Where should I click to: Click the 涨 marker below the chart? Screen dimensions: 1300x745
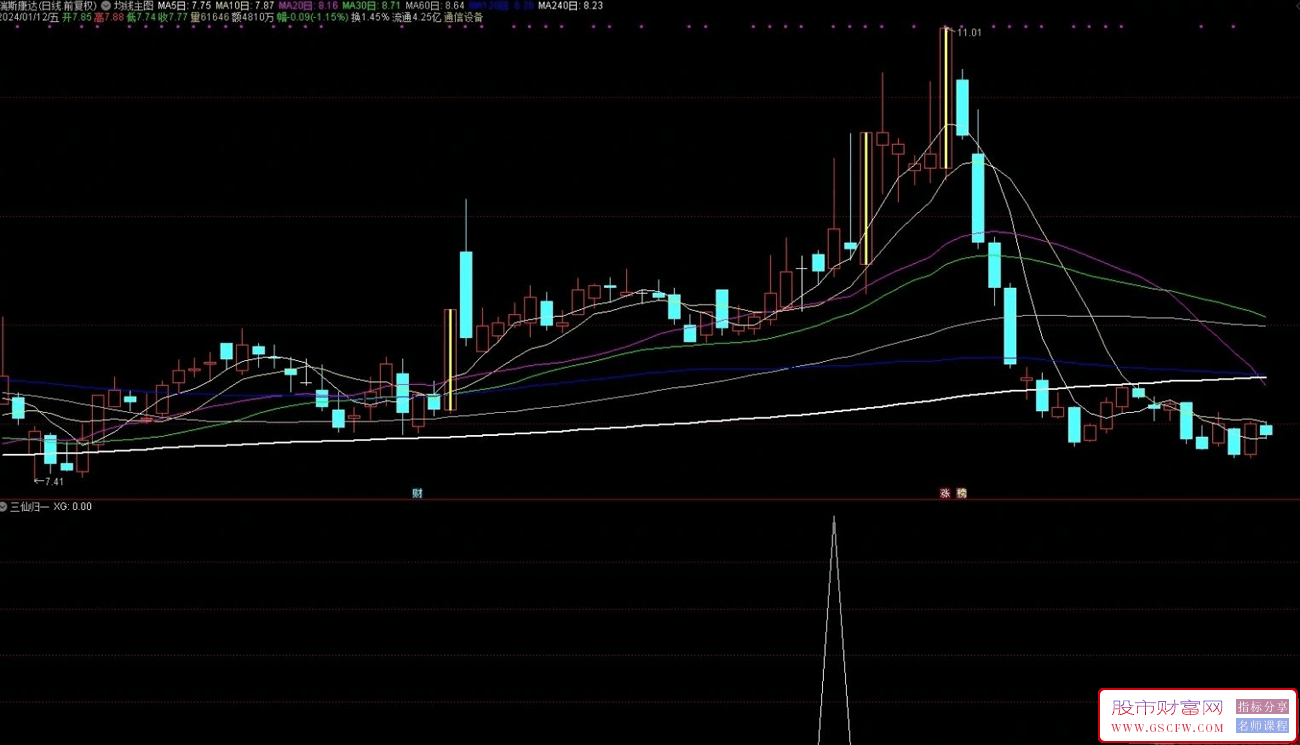click(945, 493)
